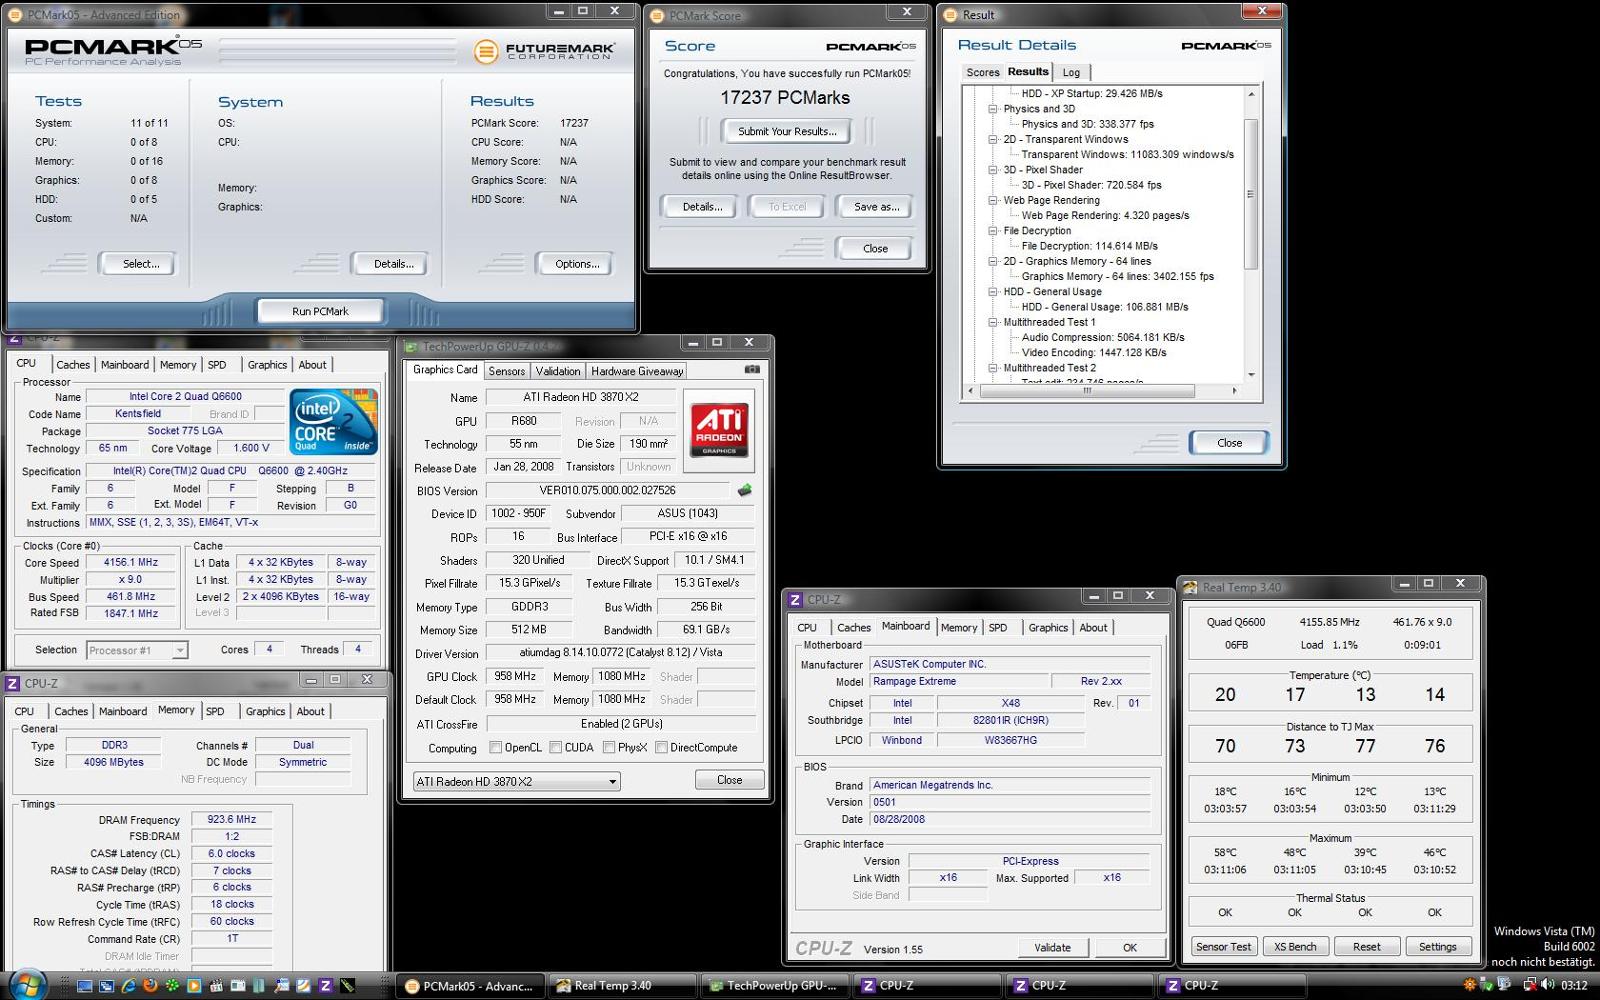This screenshot has height=1000, width=1600.
Task: Collapse the HDD - General Usage node
Action: (x=993, y=292)
